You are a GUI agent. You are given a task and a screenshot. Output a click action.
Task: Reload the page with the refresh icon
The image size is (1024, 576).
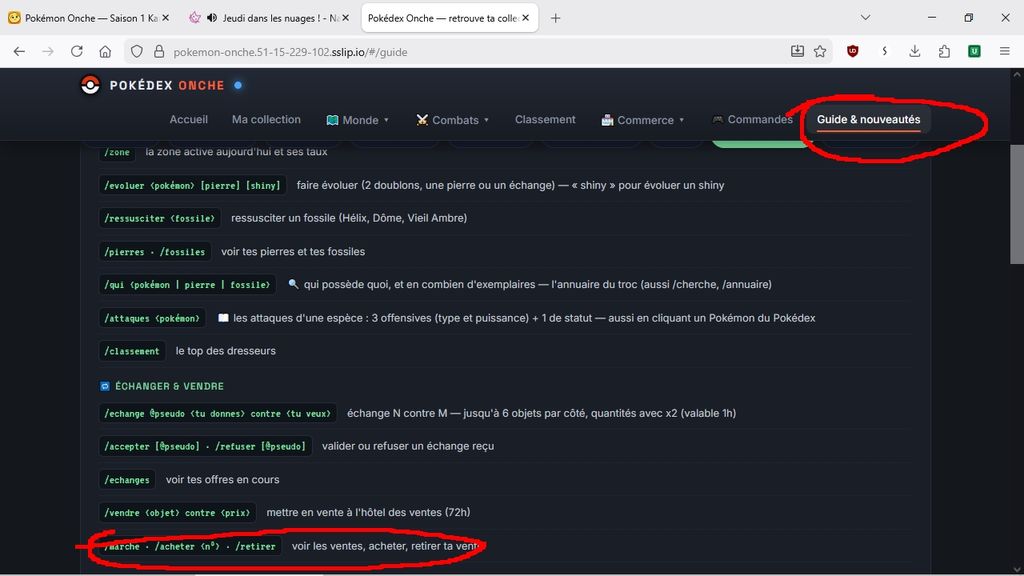point(76,52)
